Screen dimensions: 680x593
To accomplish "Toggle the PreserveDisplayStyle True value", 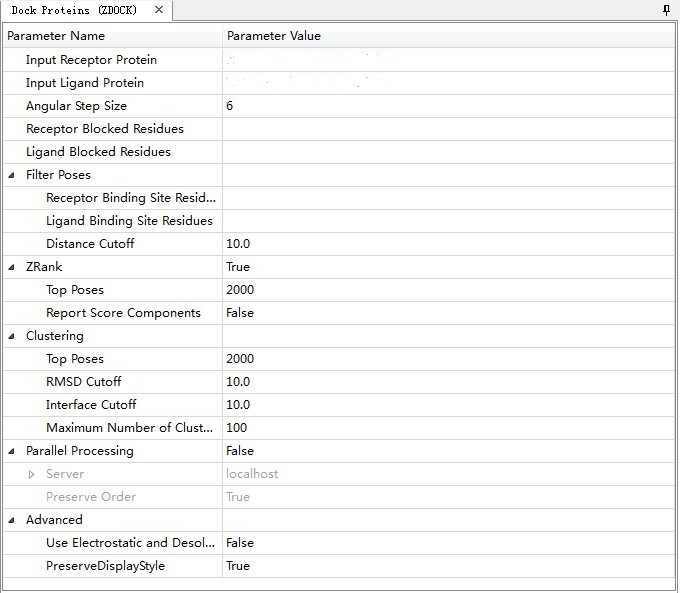I will [x=448, y=566].
